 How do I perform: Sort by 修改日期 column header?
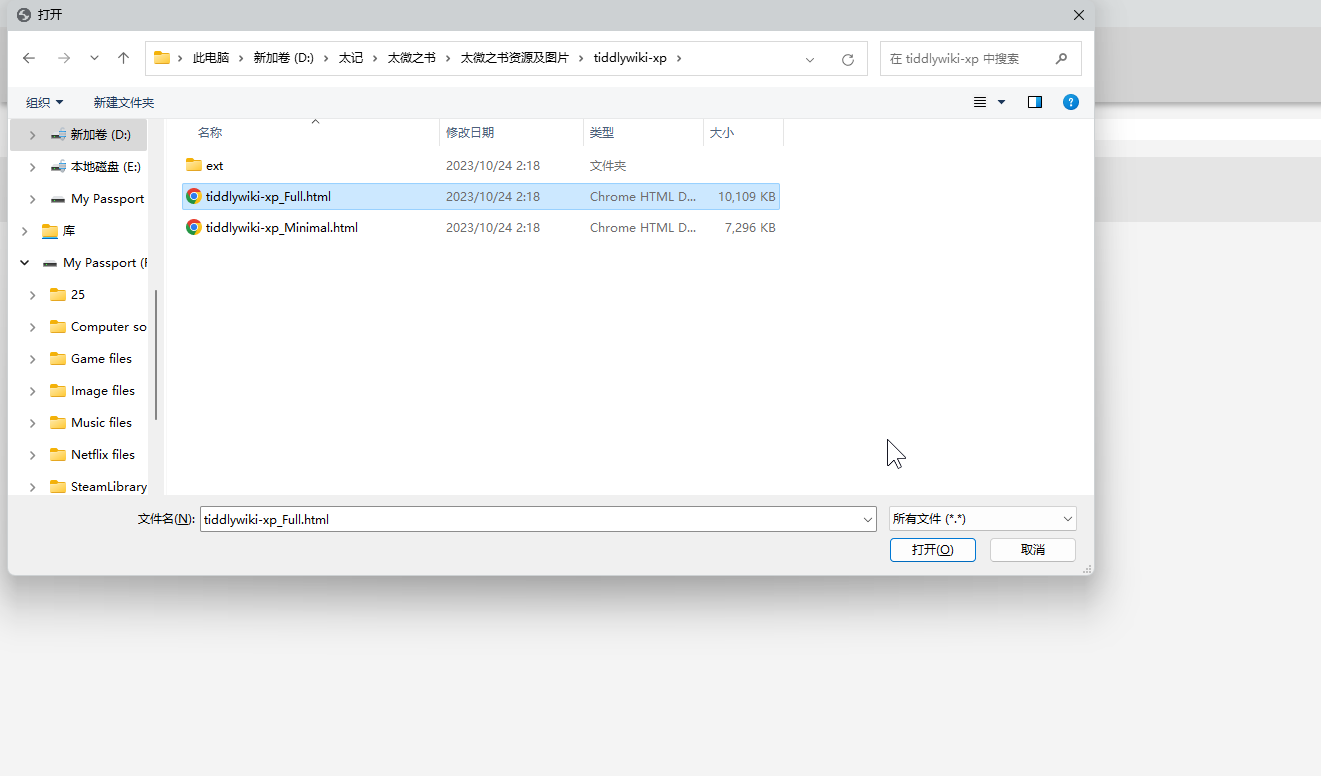coord(470,133)
